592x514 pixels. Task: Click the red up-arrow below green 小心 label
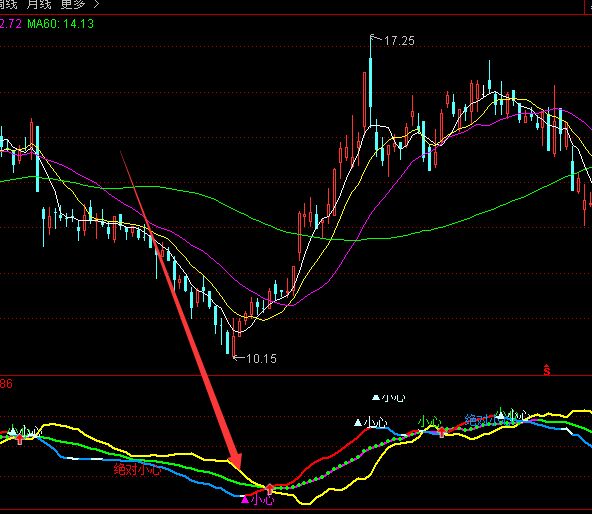[441, 432]
